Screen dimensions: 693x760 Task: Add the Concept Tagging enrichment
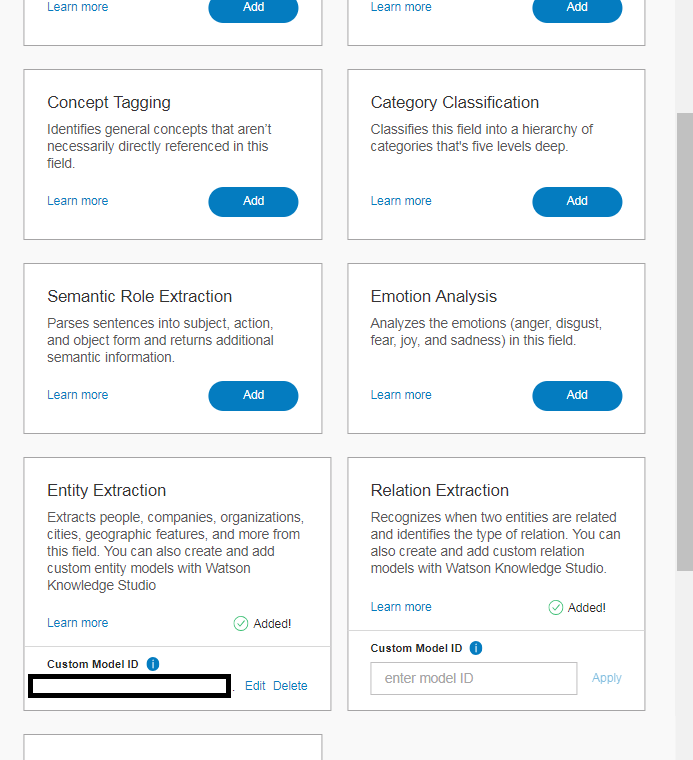point(253,201)
